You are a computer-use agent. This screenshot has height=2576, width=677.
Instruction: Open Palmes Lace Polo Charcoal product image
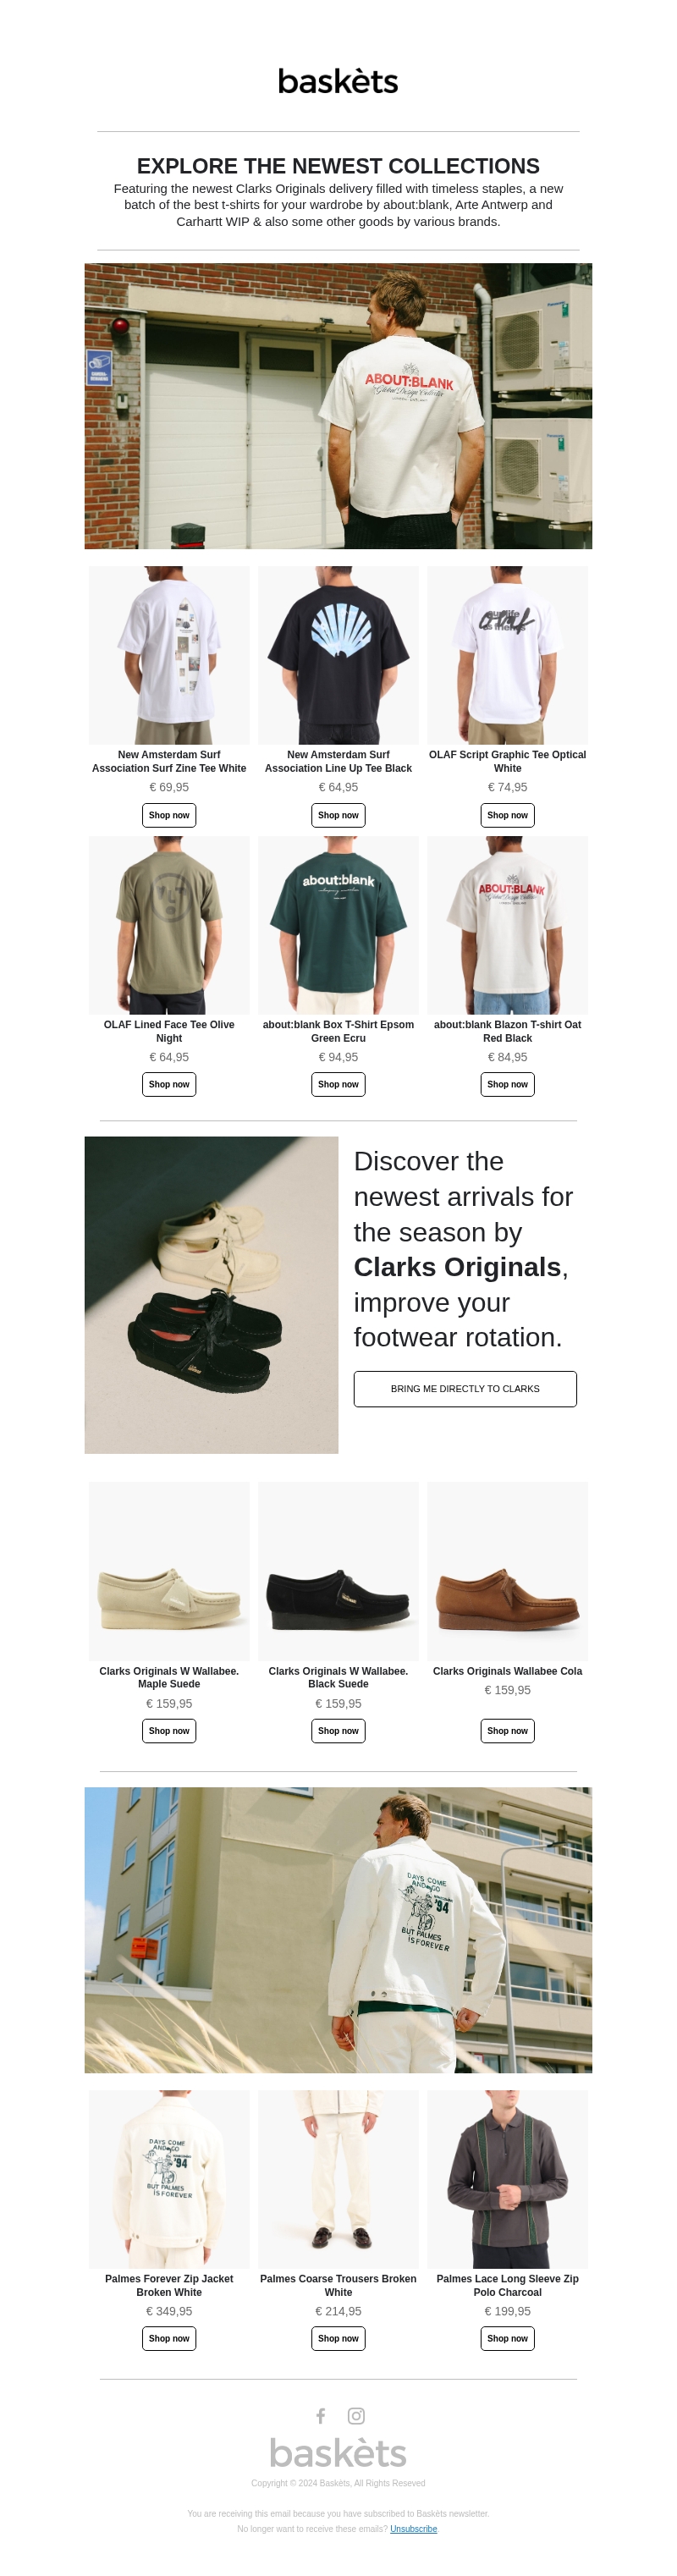click(x=507, y=2179)
